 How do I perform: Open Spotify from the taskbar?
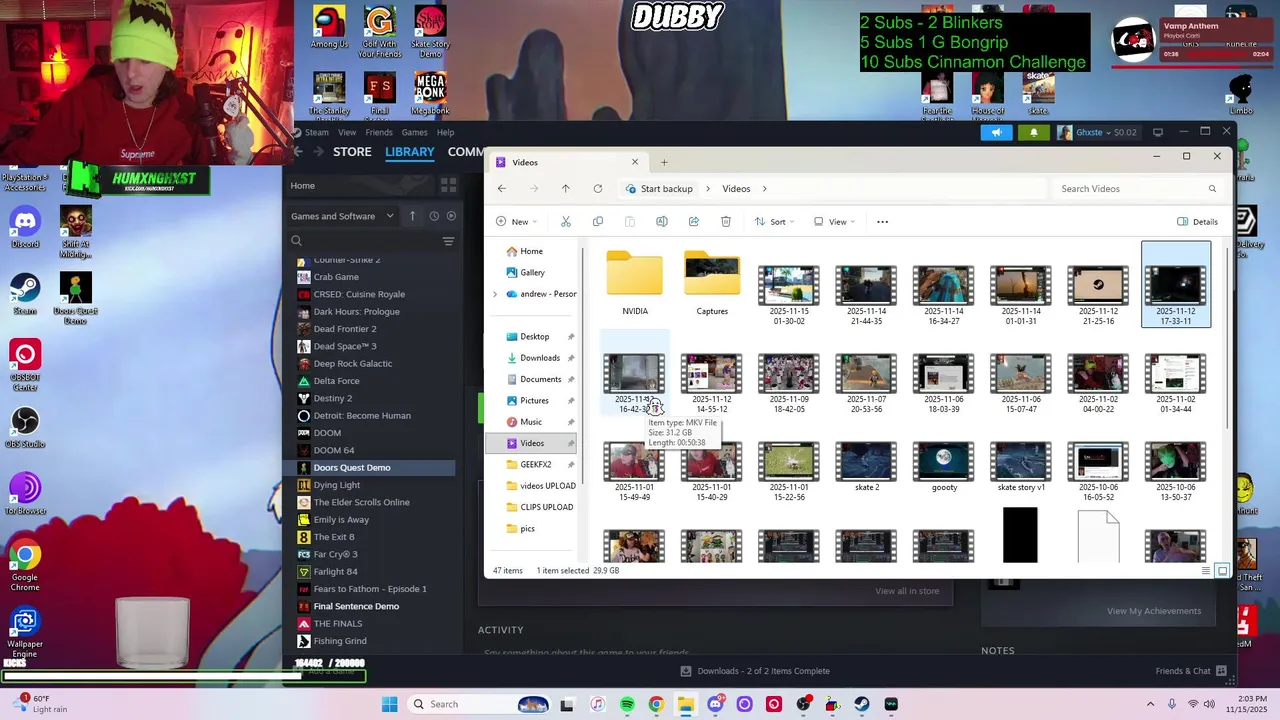click(x=627, y=704)
